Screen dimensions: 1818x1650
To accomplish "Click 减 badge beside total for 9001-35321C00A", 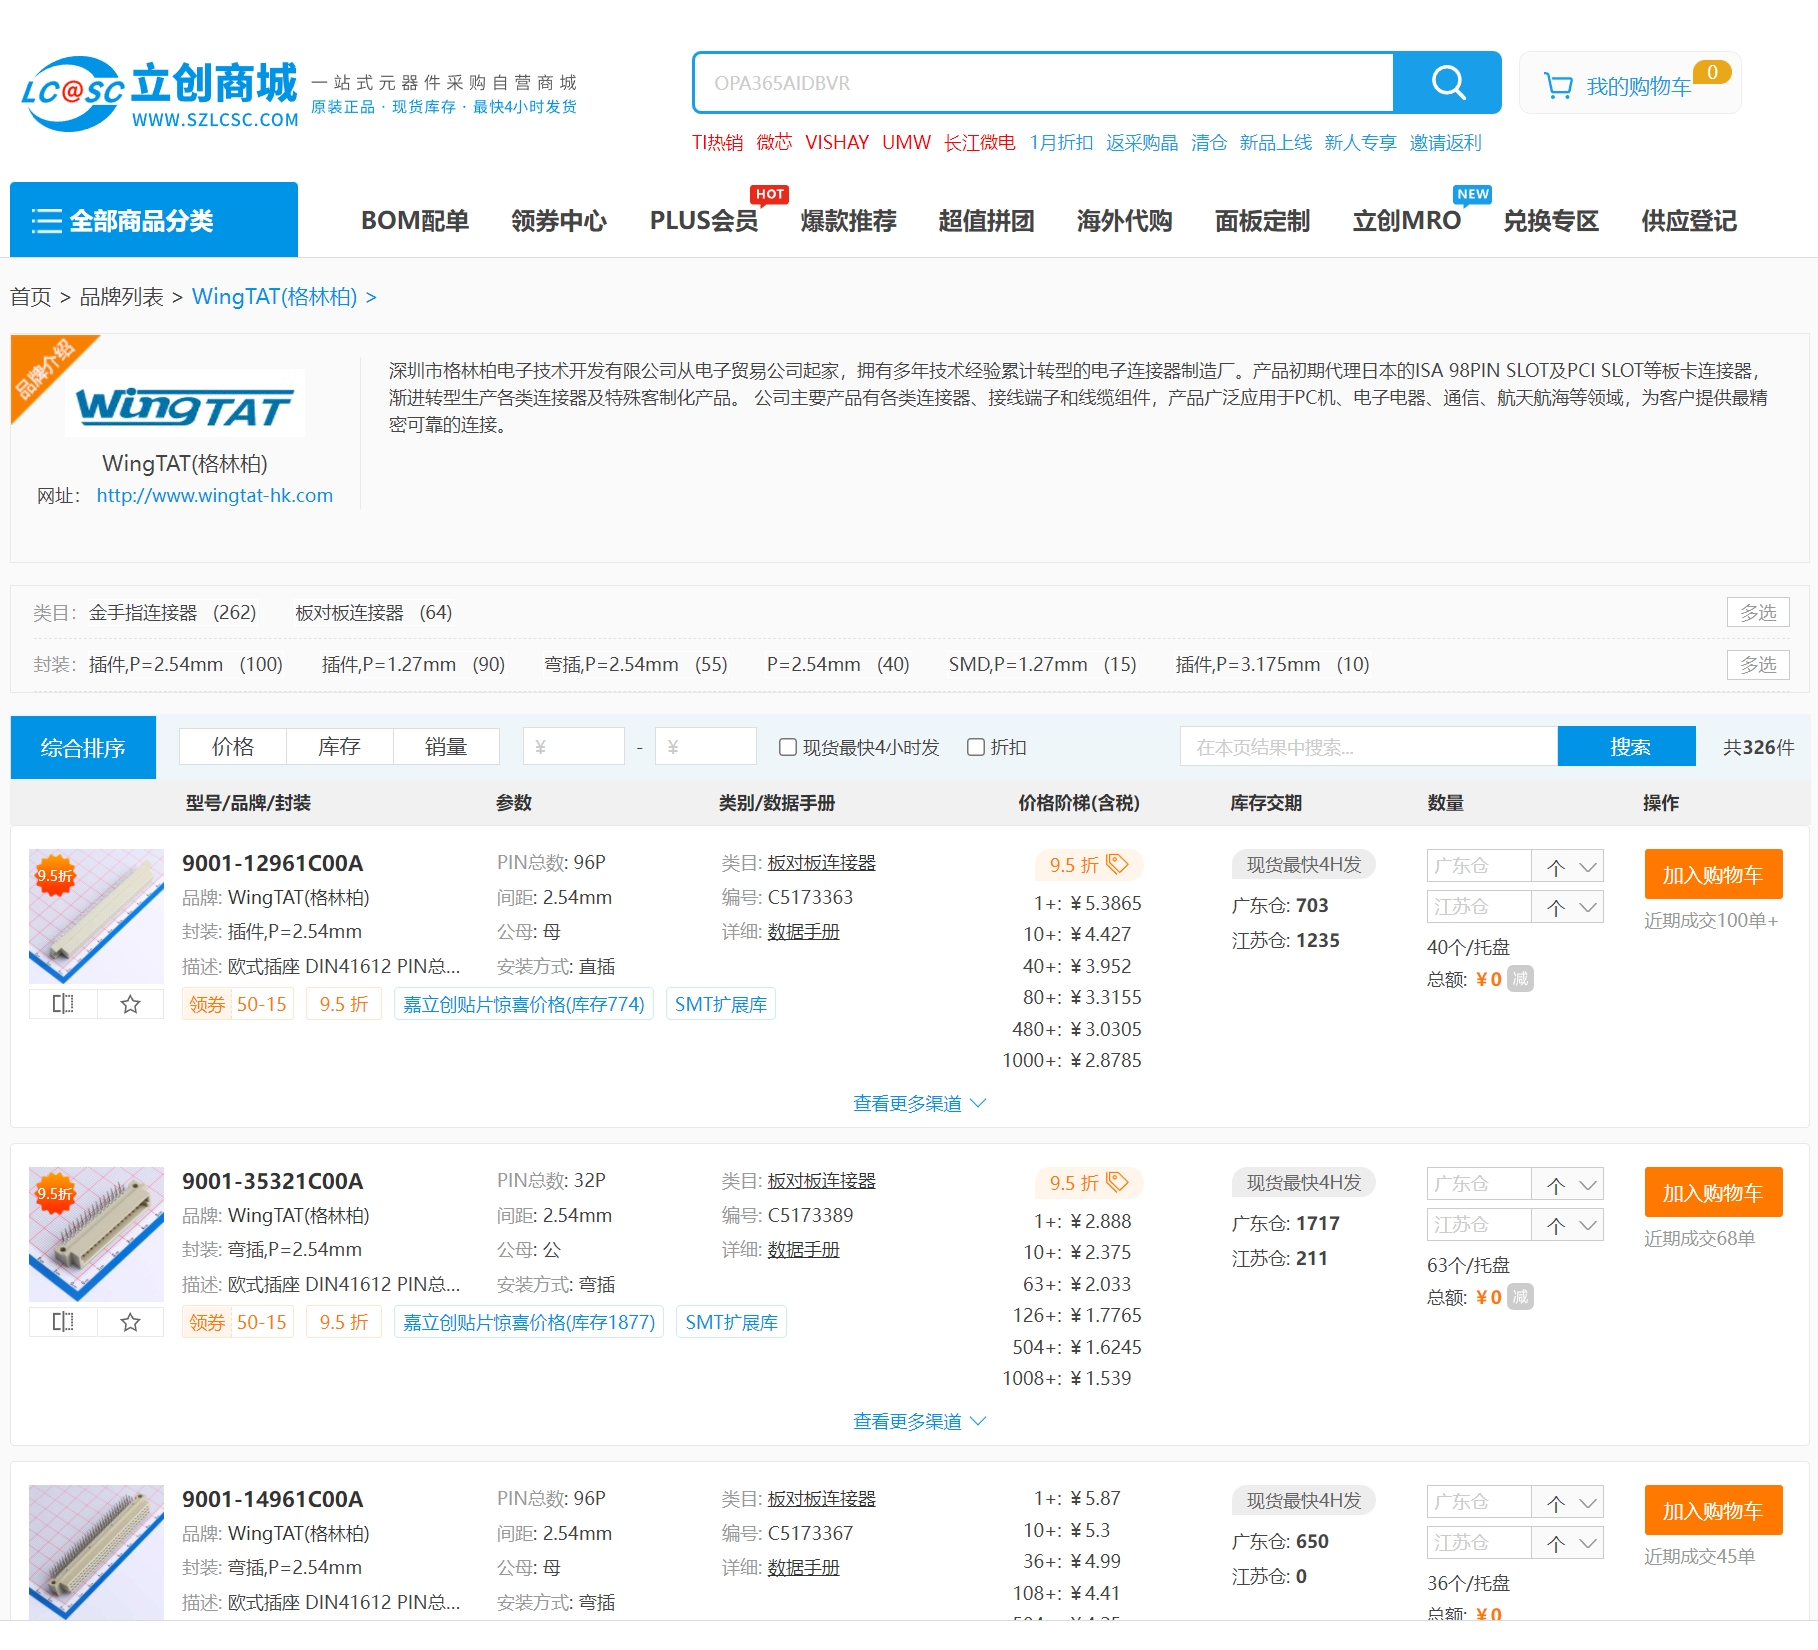I will (1520, 1296).
